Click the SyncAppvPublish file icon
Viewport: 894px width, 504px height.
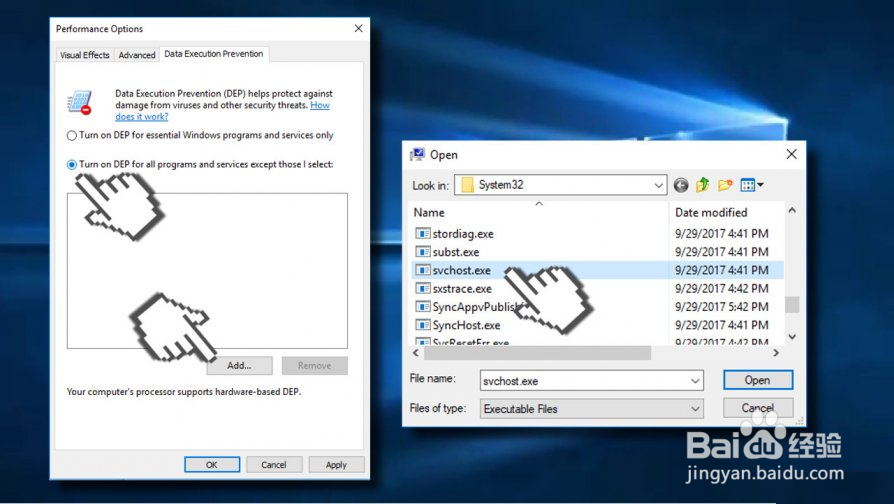click(422, 306)
